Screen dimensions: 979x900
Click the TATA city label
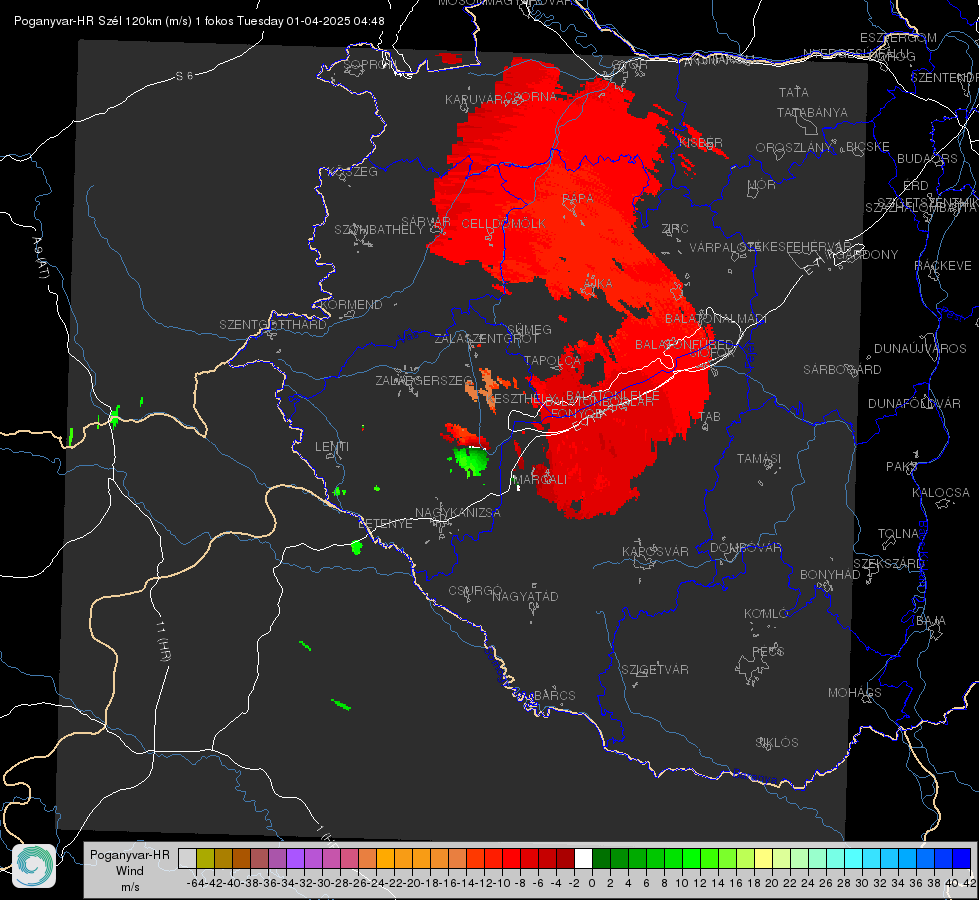(794, 92)
